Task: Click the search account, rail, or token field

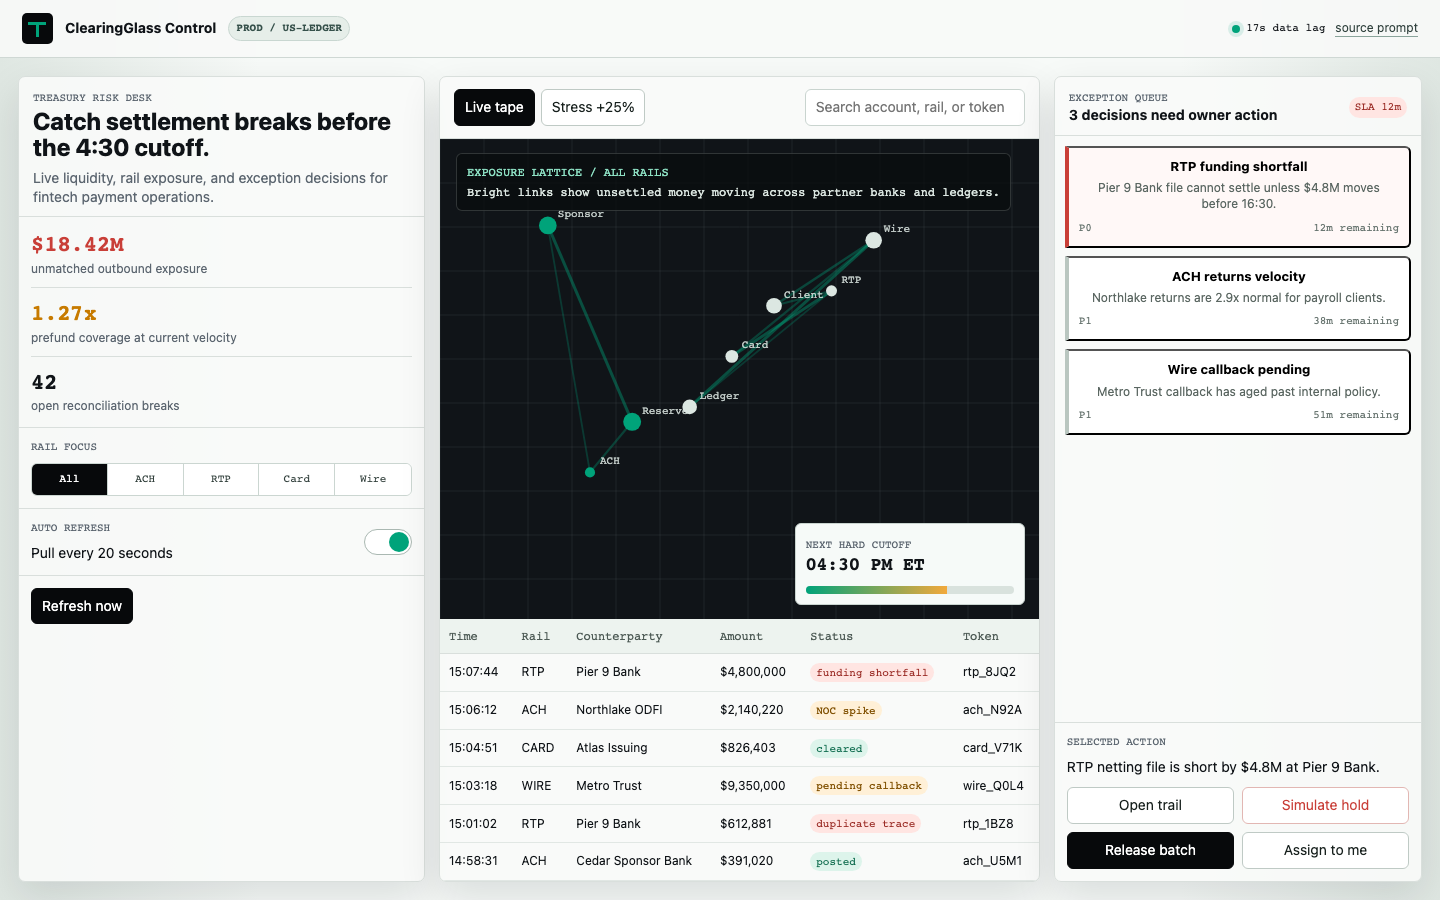Action: [915, 108]
